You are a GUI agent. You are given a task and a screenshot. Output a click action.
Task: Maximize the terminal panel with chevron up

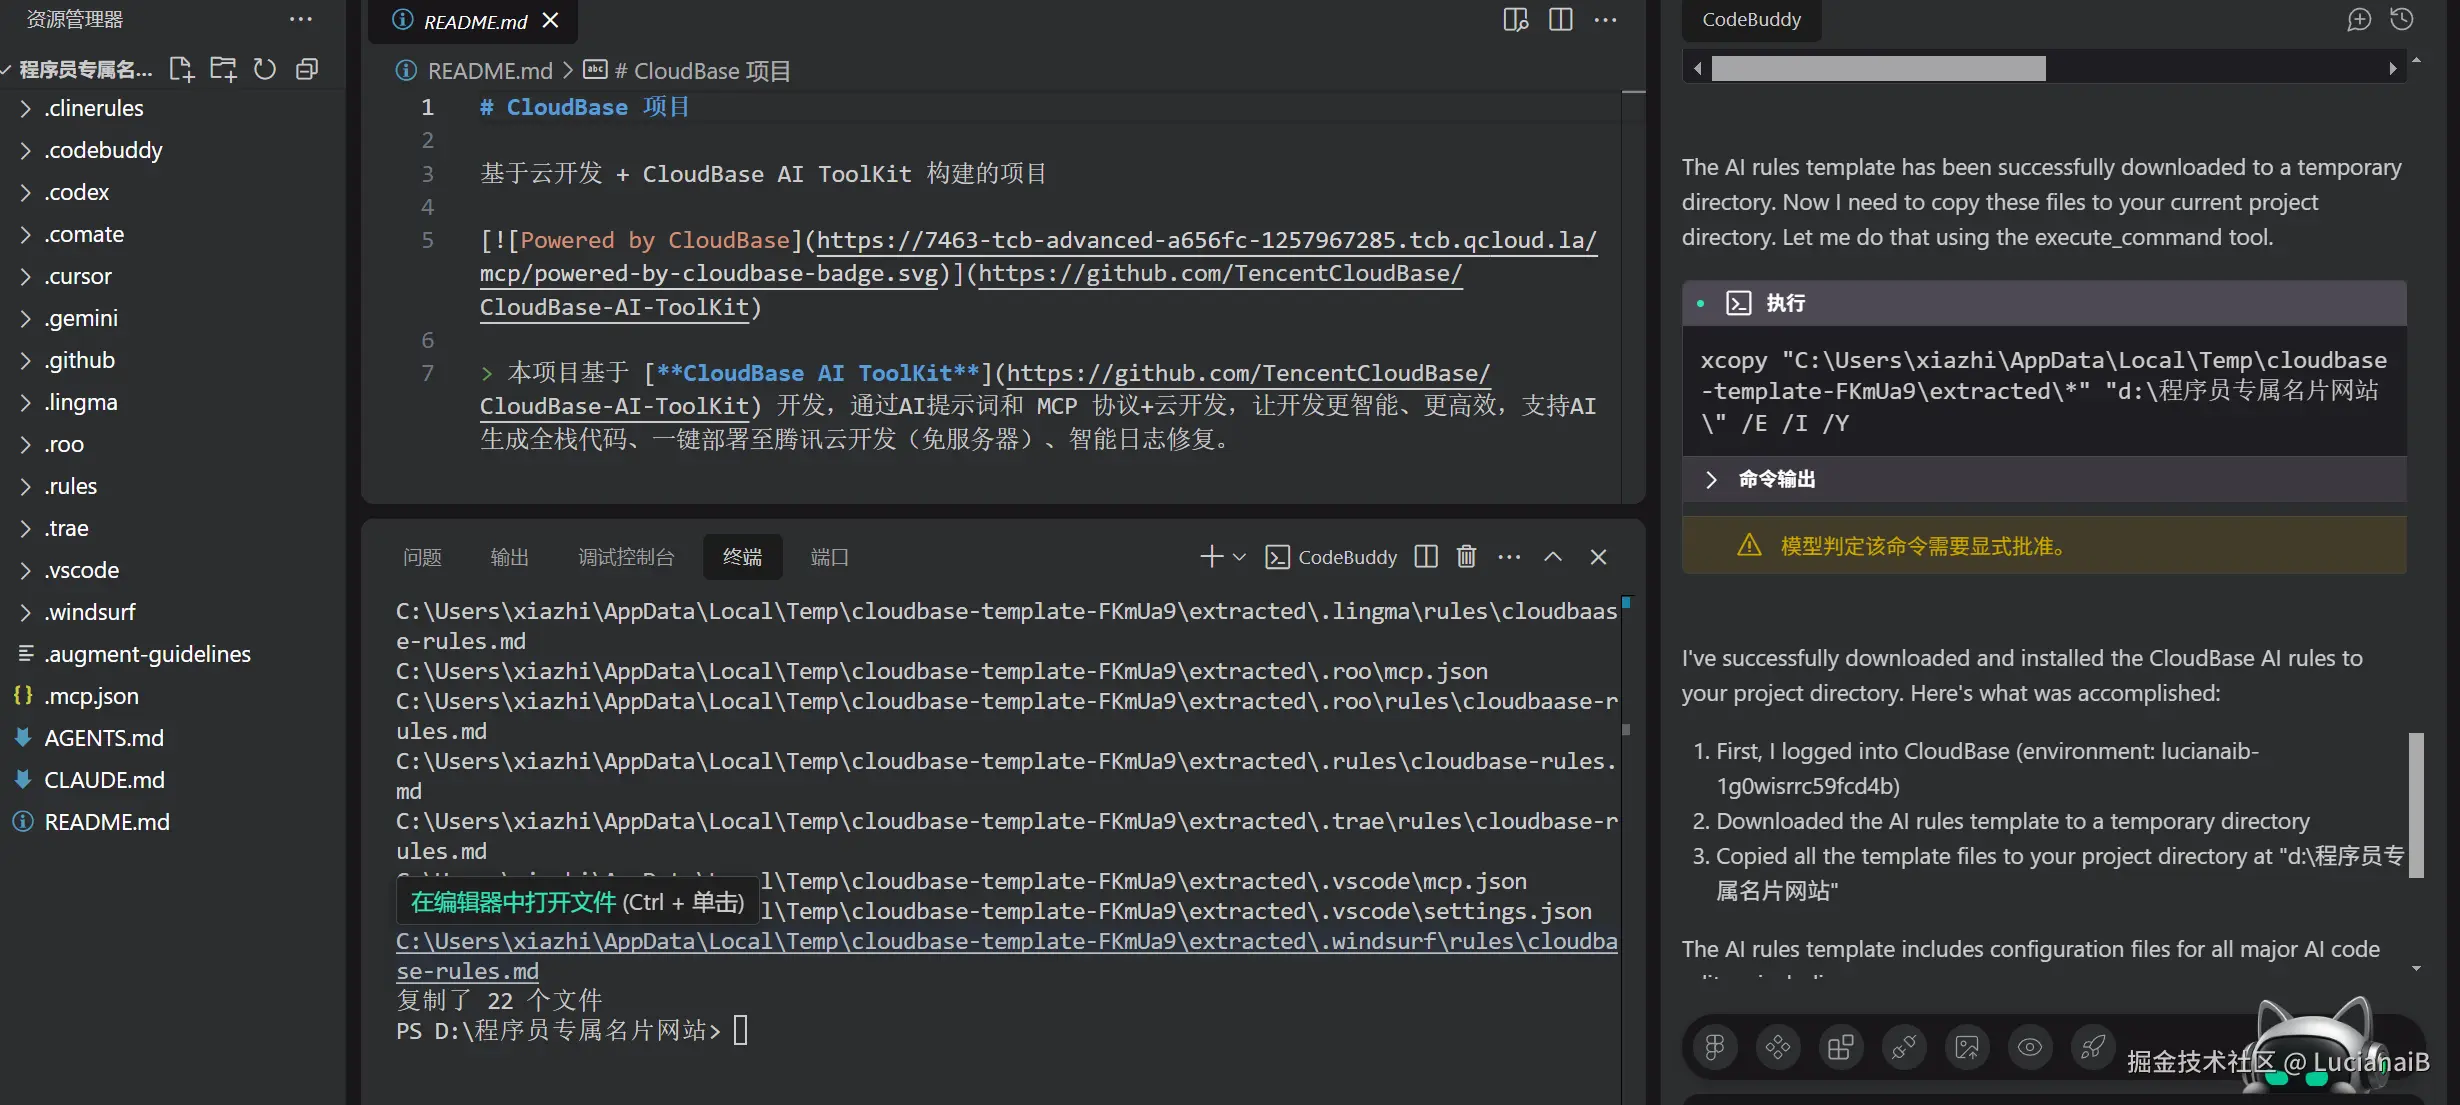[x=1553, y=557]
